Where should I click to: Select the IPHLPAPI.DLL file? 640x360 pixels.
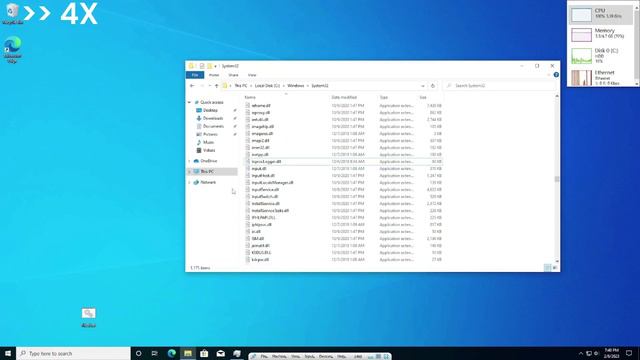pyautogui.click(x=263, y=218)
